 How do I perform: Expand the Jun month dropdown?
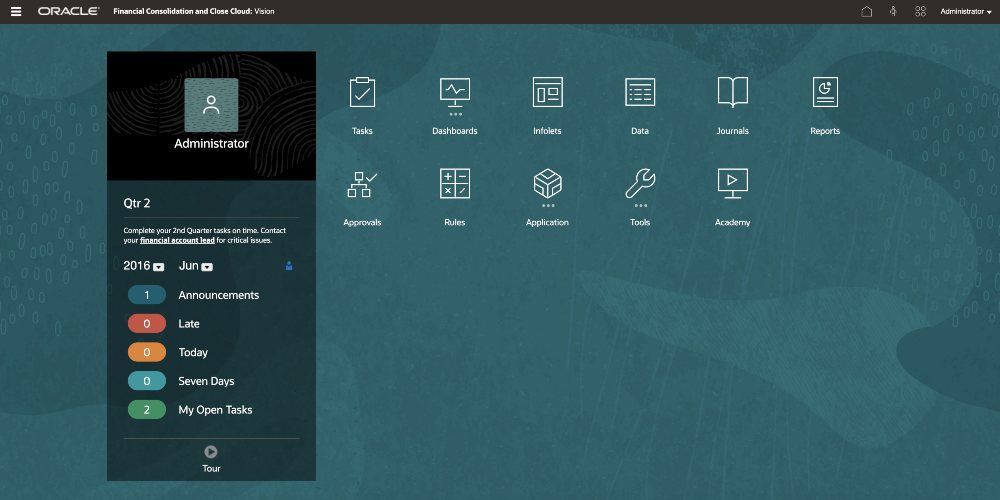pyautogui.click(x=207, y=267)
